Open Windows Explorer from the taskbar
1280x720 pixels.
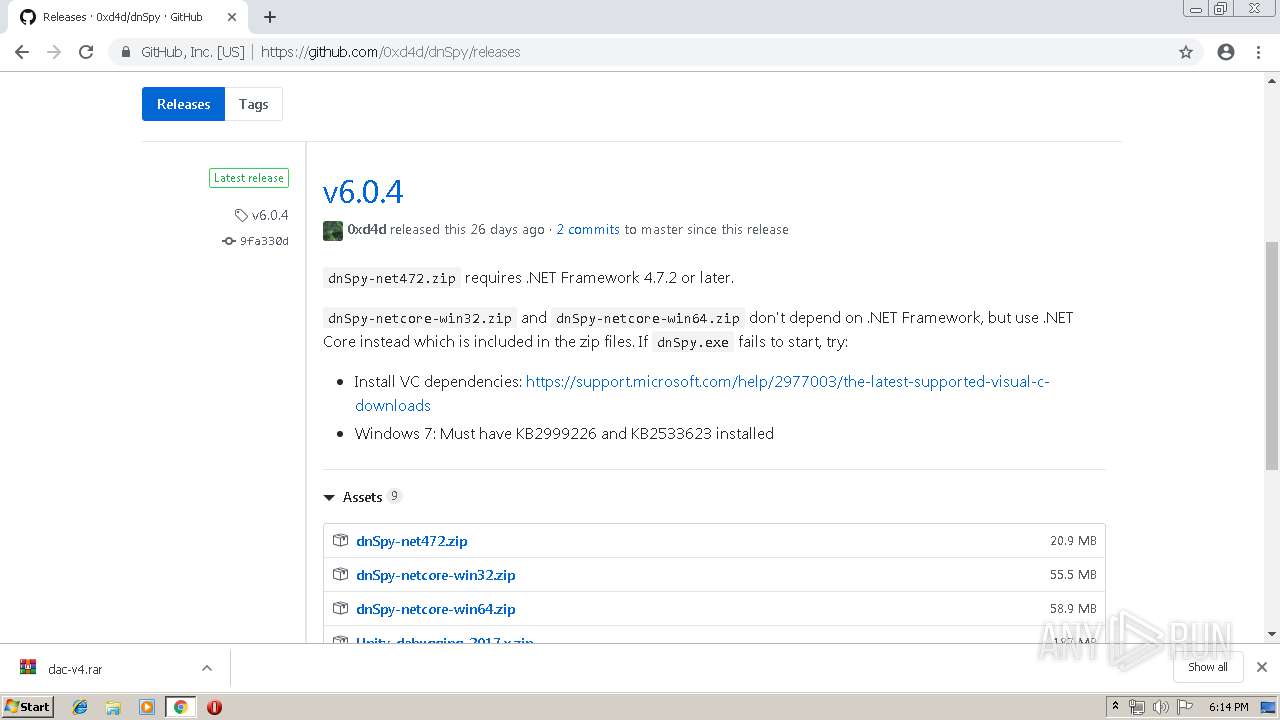113,707
